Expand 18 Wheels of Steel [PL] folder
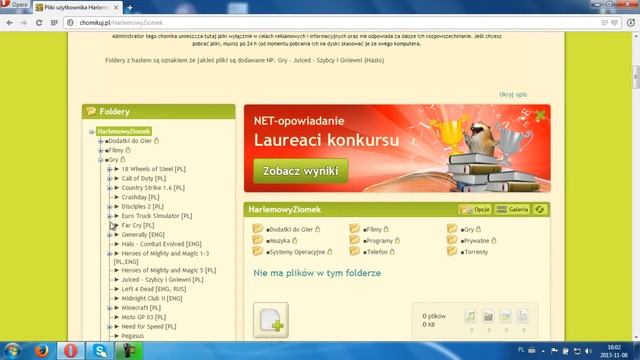640x360 pixels. click(x=109, y=169)
